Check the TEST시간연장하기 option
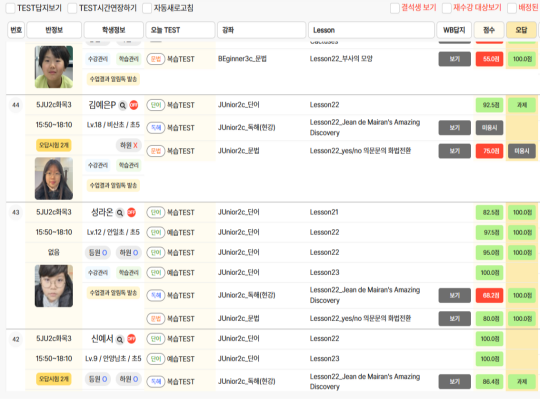The image size is (540, 400). [x=72, y=8]
